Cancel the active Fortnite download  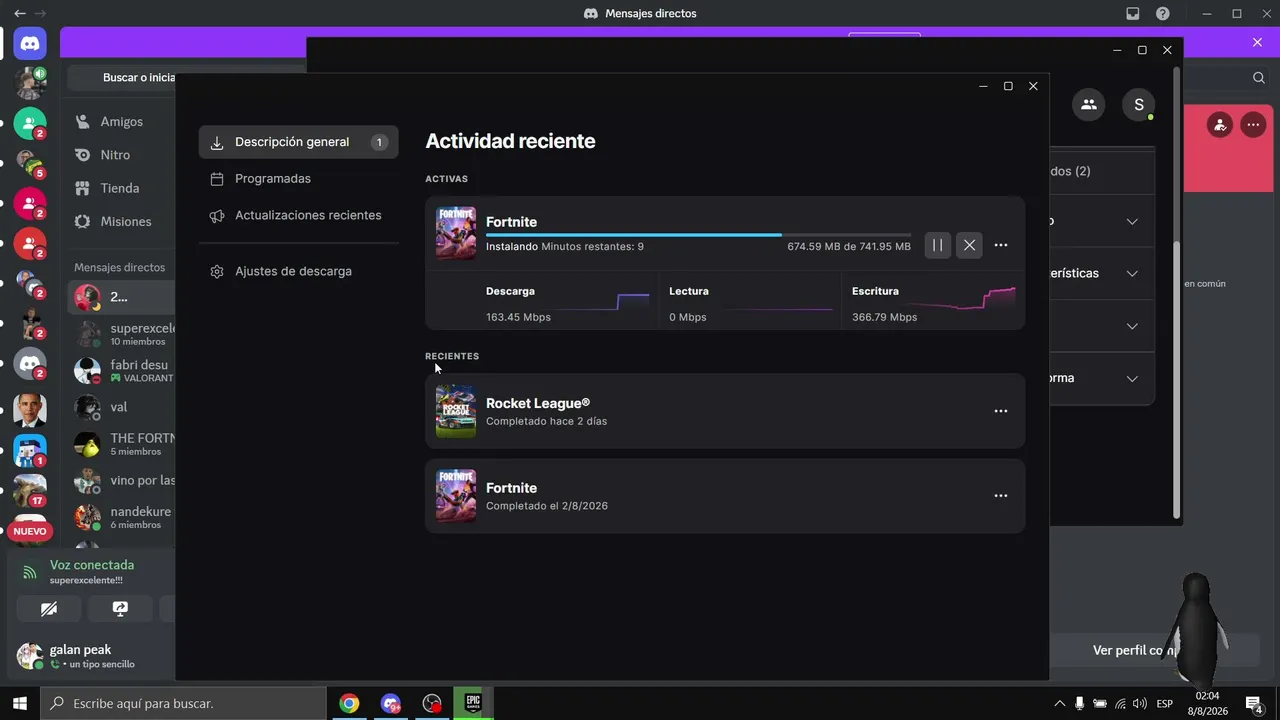coord(969,245)
